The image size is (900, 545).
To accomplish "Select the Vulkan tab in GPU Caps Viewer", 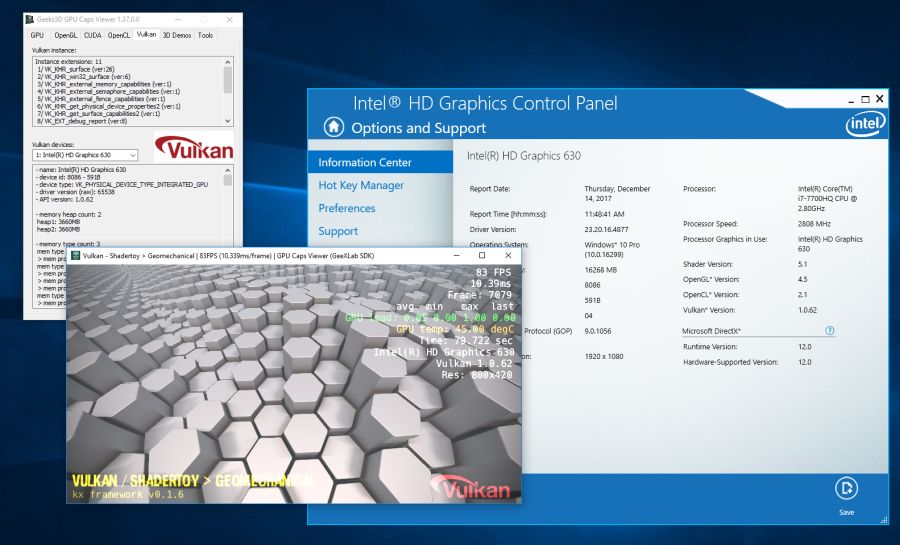I will point(146,34).
